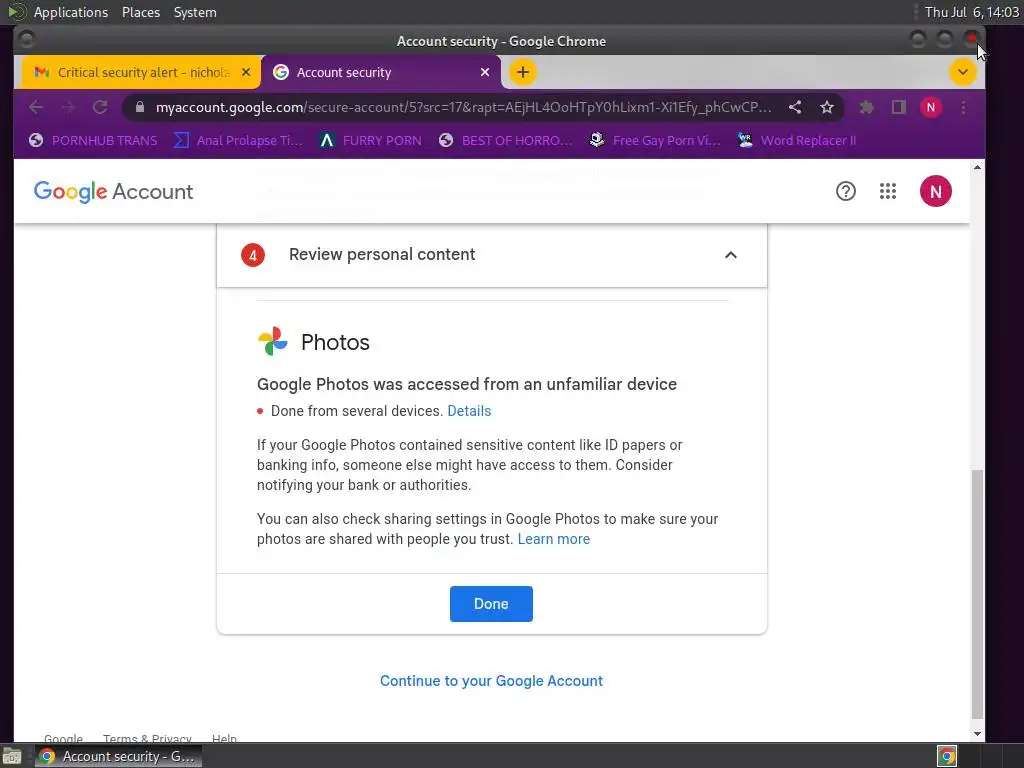Select the Account security tab
Image resolution: width=1024 pixels, height=768 pixels.
381,72
